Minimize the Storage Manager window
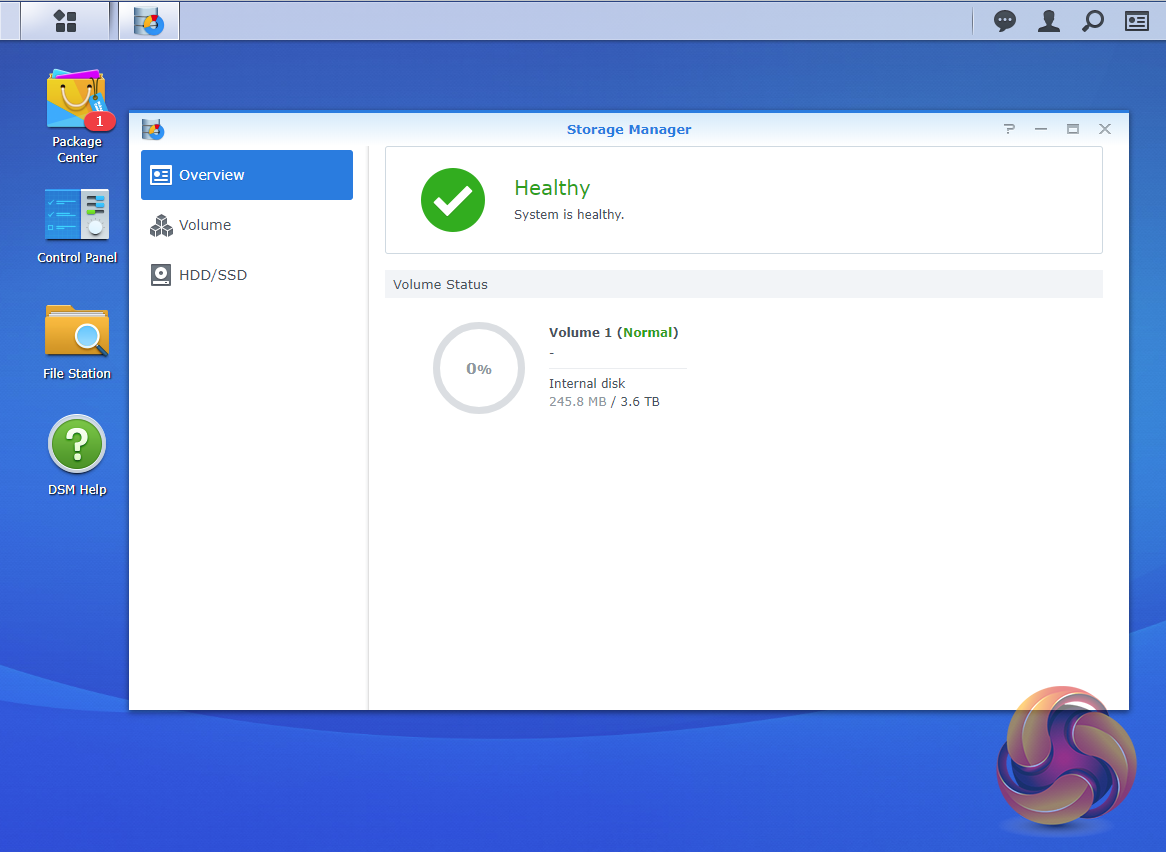This screenshot has width=1166, height=852. (1041, 129)
